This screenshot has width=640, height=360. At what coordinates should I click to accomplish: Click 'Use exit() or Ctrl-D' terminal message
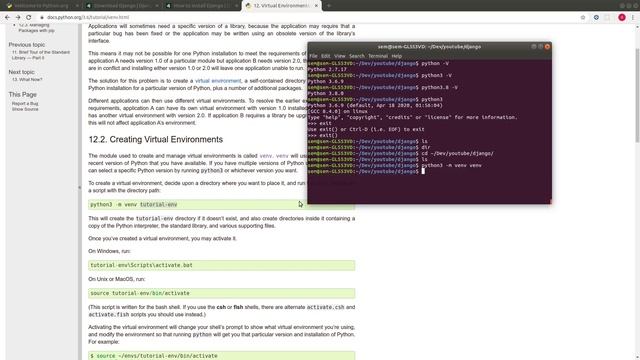click(x=366, y=129)
